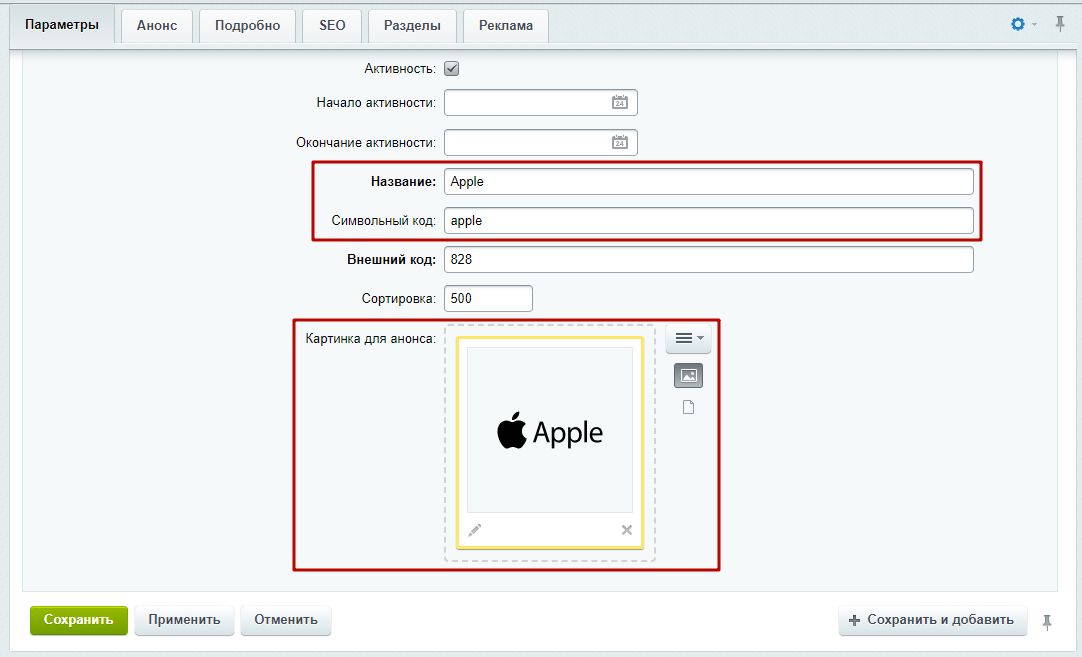Focus the Символьный код field
This screenshot has width=1082, height=657.
[709, 221]
